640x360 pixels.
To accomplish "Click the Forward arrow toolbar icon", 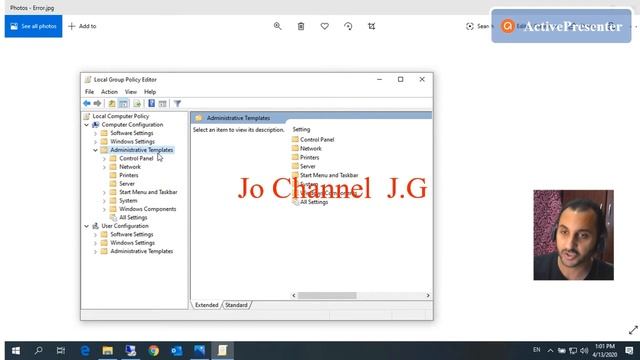I will (x=97, y=104).
